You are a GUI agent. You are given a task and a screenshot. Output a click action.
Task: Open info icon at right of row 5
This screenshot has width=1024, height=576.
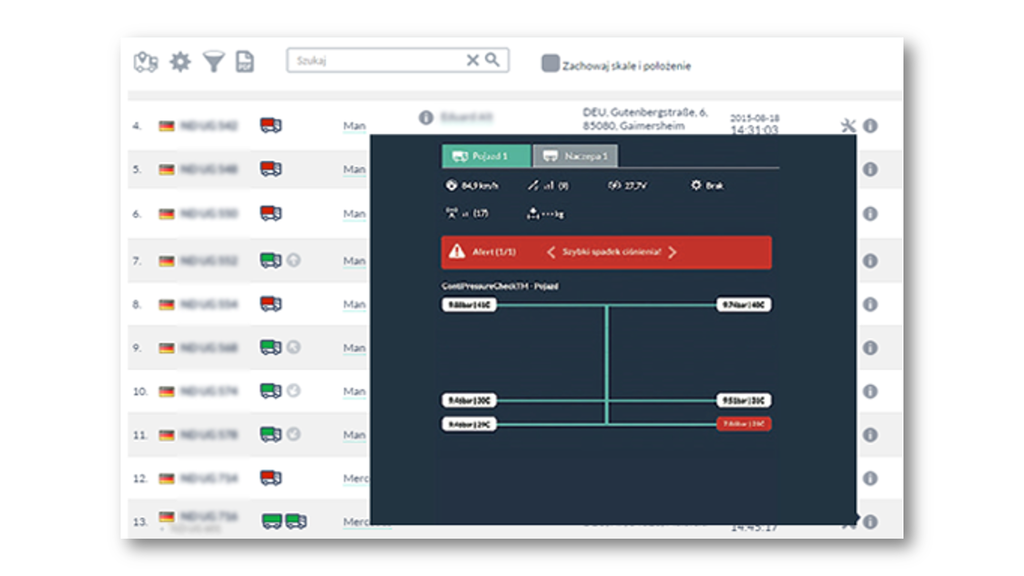[870, 169]
